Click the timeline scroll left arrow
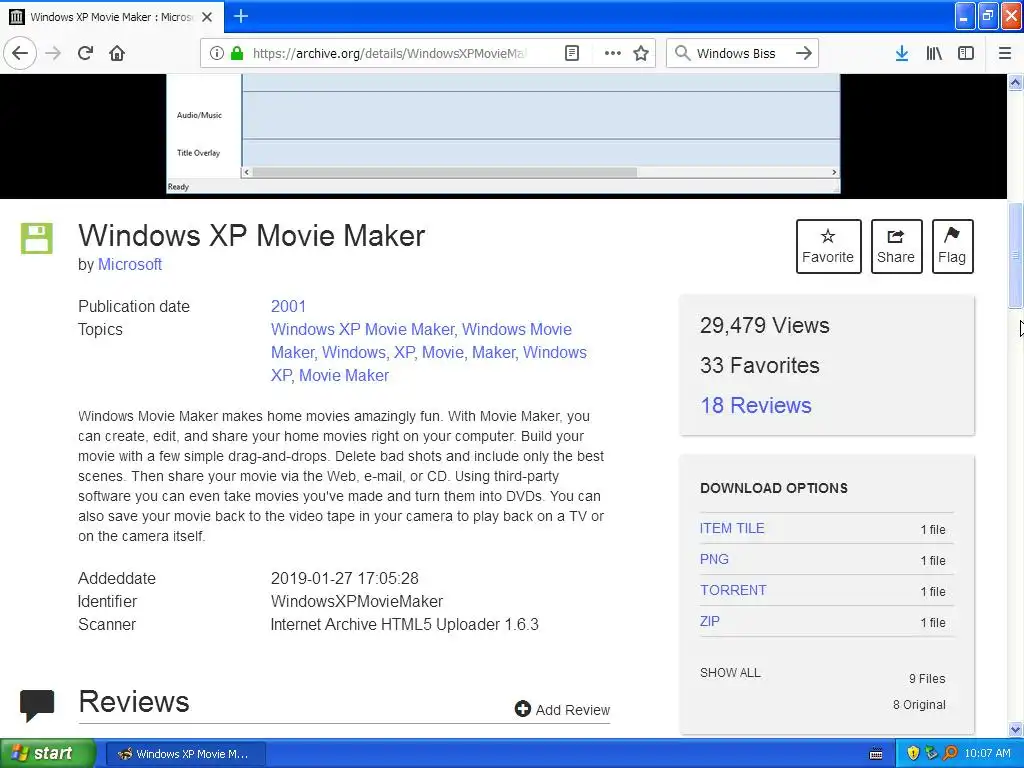Screen dimensions: 1024x768 click(246, 172)
